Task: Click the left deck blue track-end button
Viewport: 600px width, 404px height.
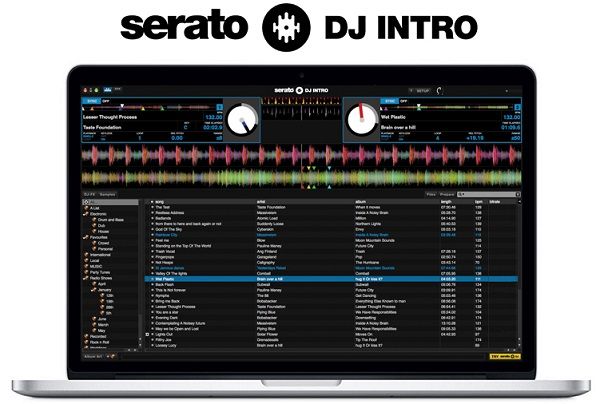Action: pyautogui.click(x=220, y=108)
